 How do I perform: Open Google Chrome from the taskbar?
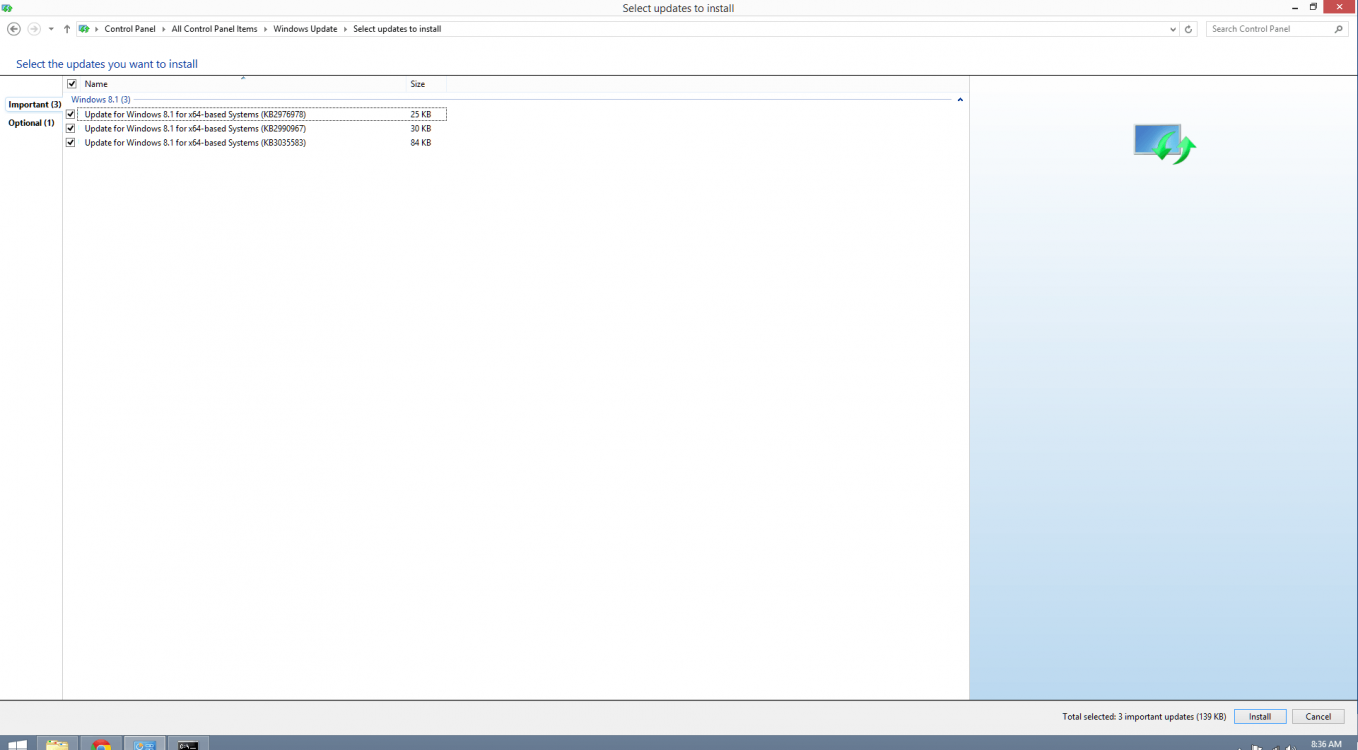click(x=101, y=744)
